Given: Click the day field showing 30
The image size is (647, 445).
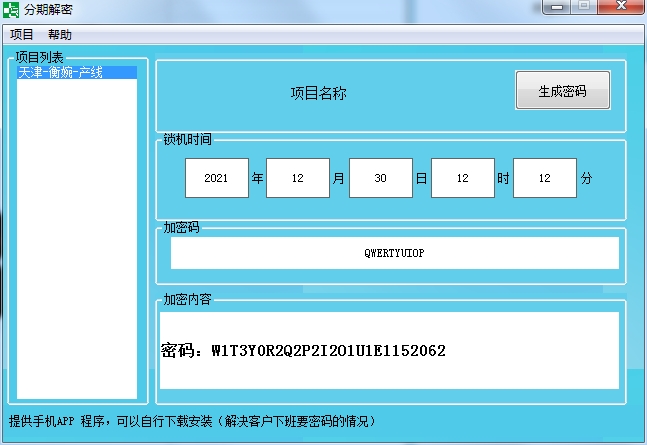Looking at the screenshot, I should point(380,178).
